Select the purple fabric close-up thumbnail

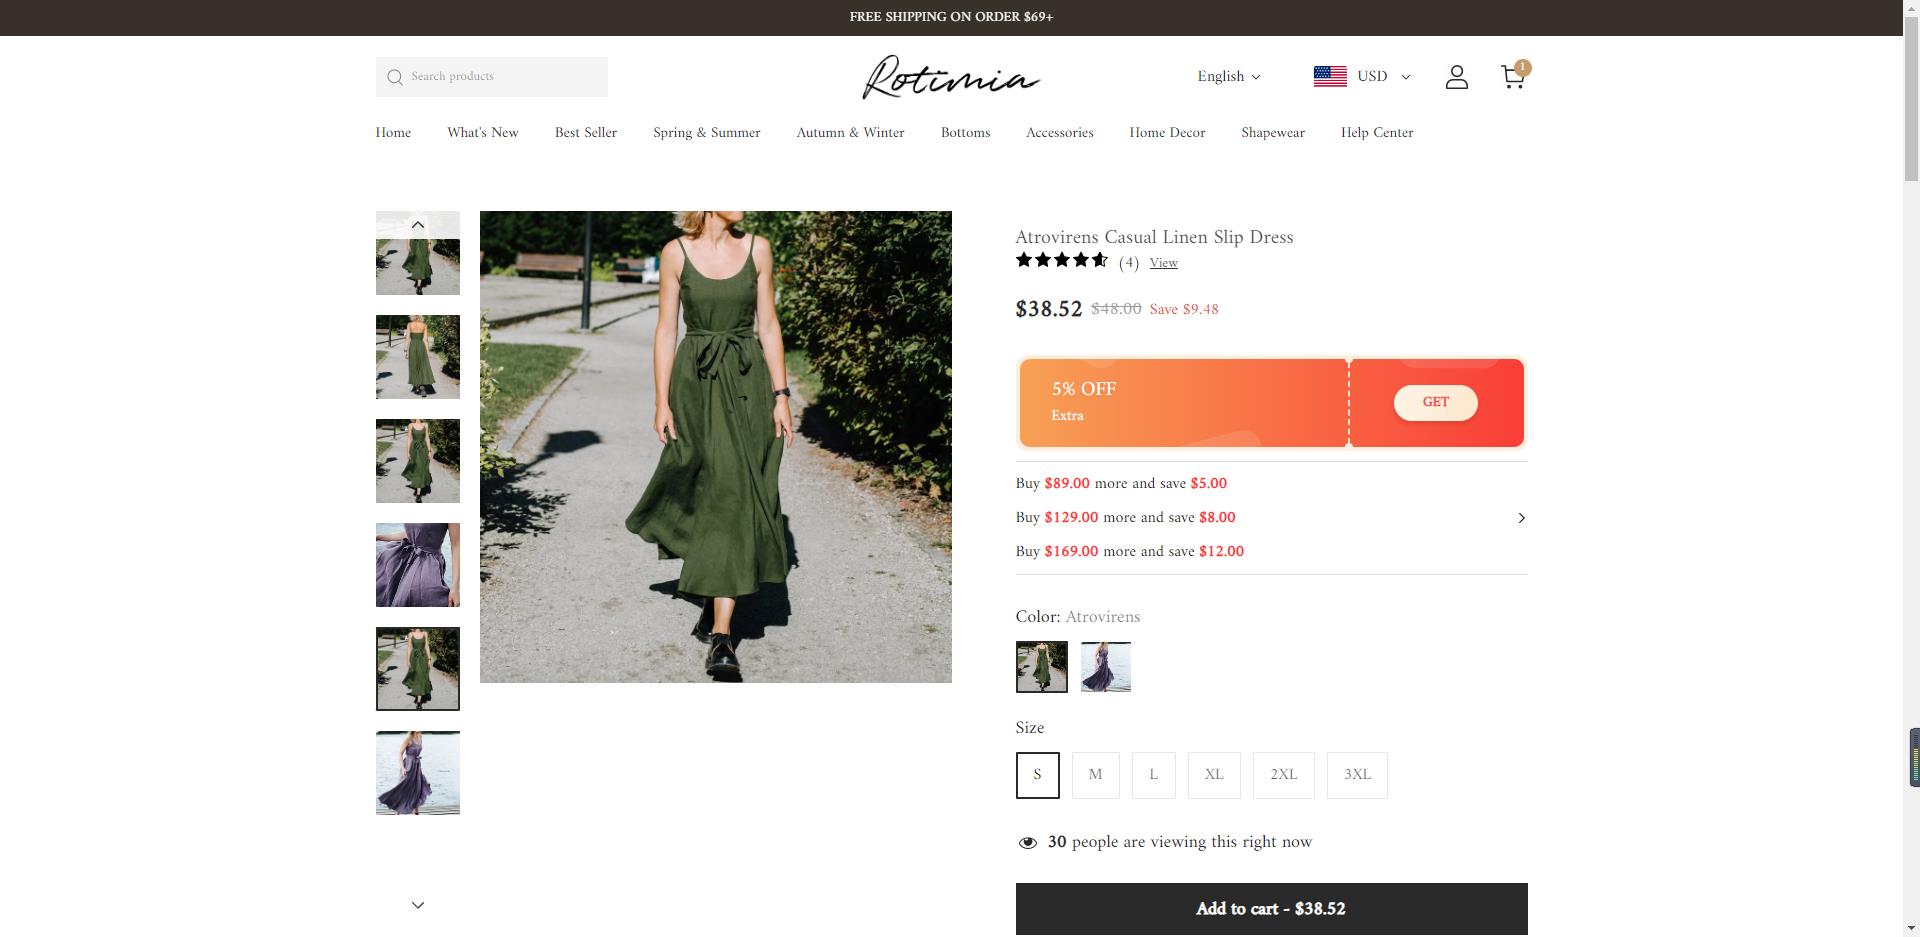(x=418, y=565)
